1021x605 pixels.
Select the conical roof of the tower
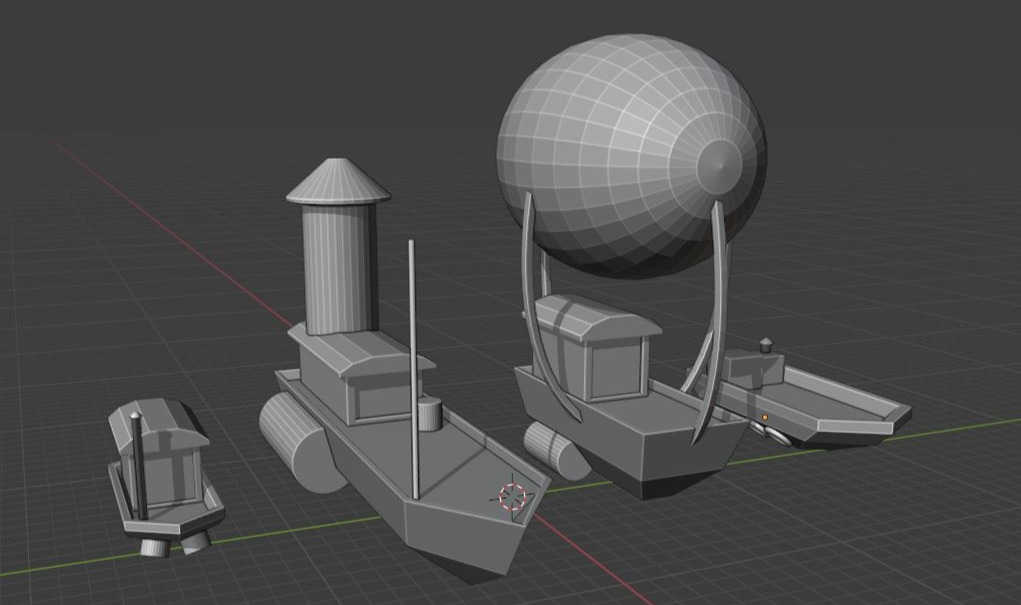[x=338, y=182]
